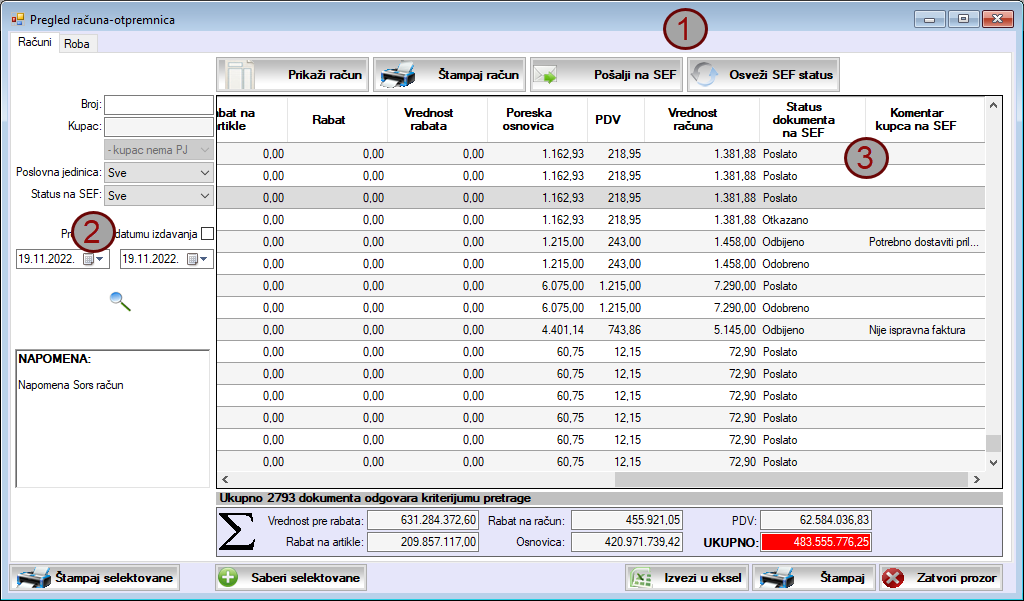The width and height of the screenshot is (1024, 601).
Task: Switch to the Računi tab
Action: tap(35, 42)
